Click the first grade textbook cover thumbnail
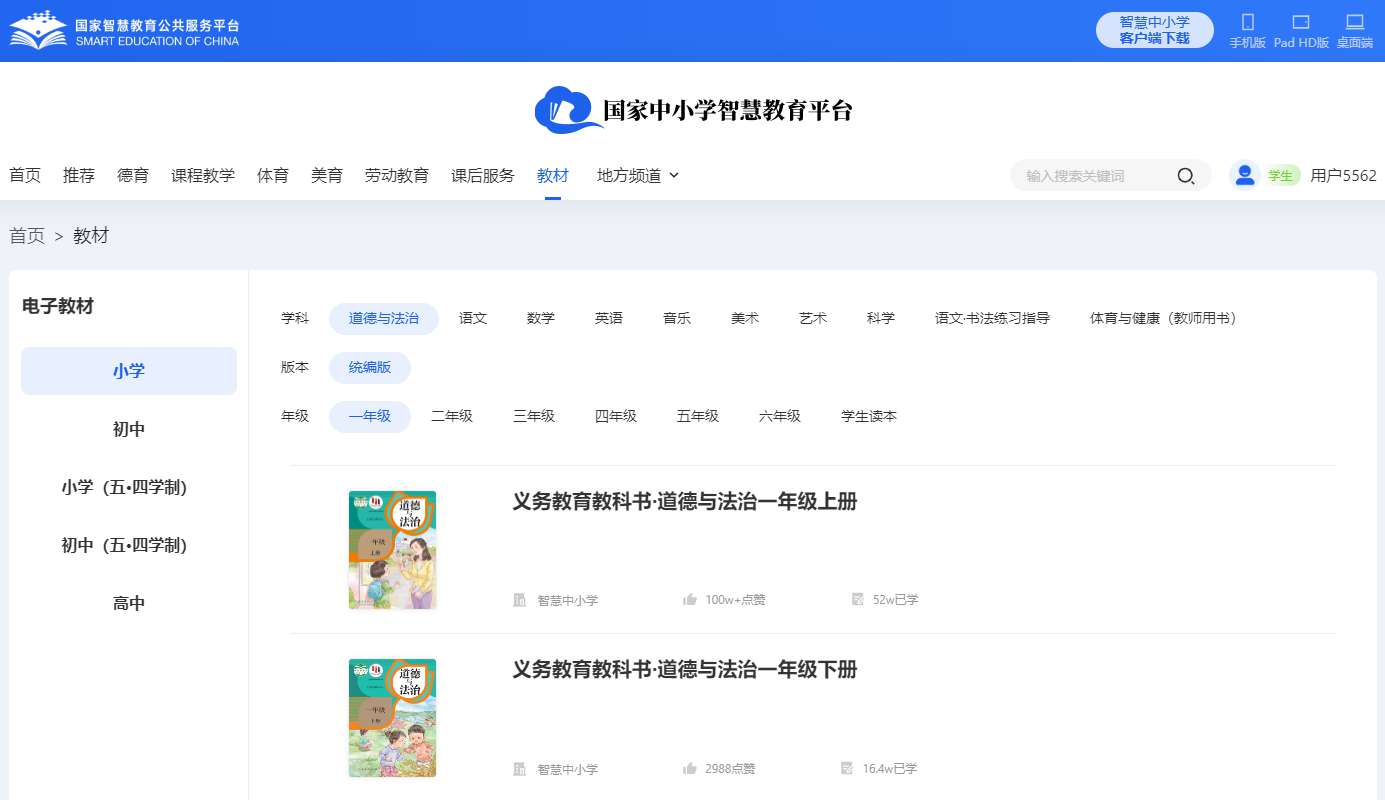 [x=392, y=550]
